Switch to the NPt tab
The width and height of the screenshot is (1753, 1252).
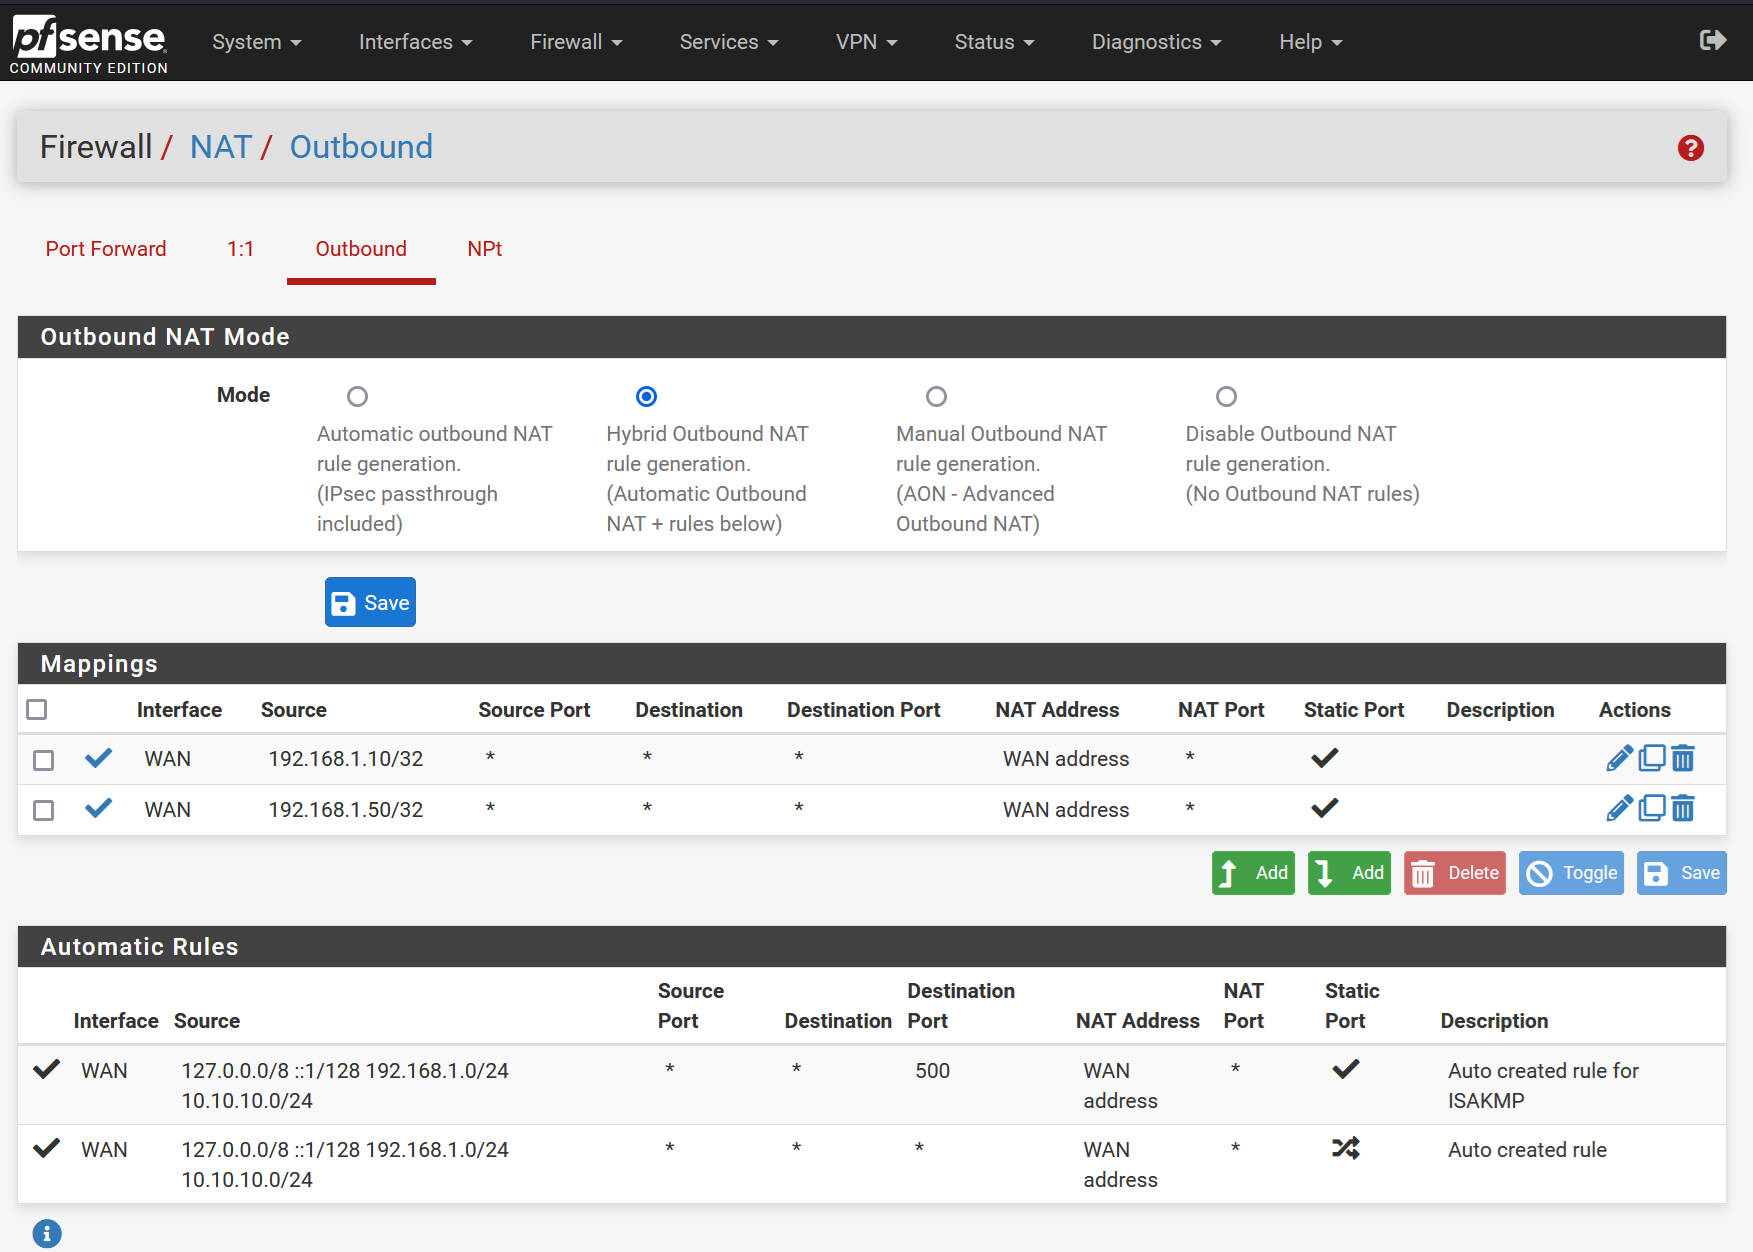pos(484,249)
